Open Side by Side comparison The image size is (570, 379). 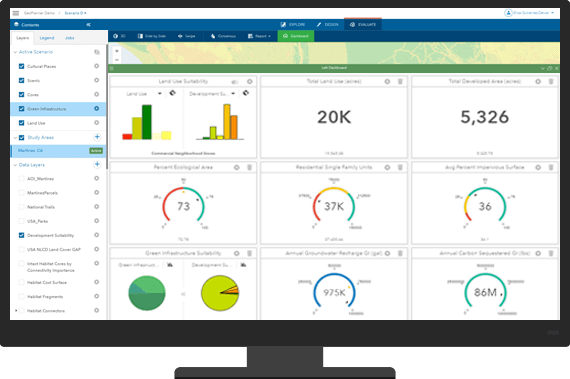tap(152, 36)
